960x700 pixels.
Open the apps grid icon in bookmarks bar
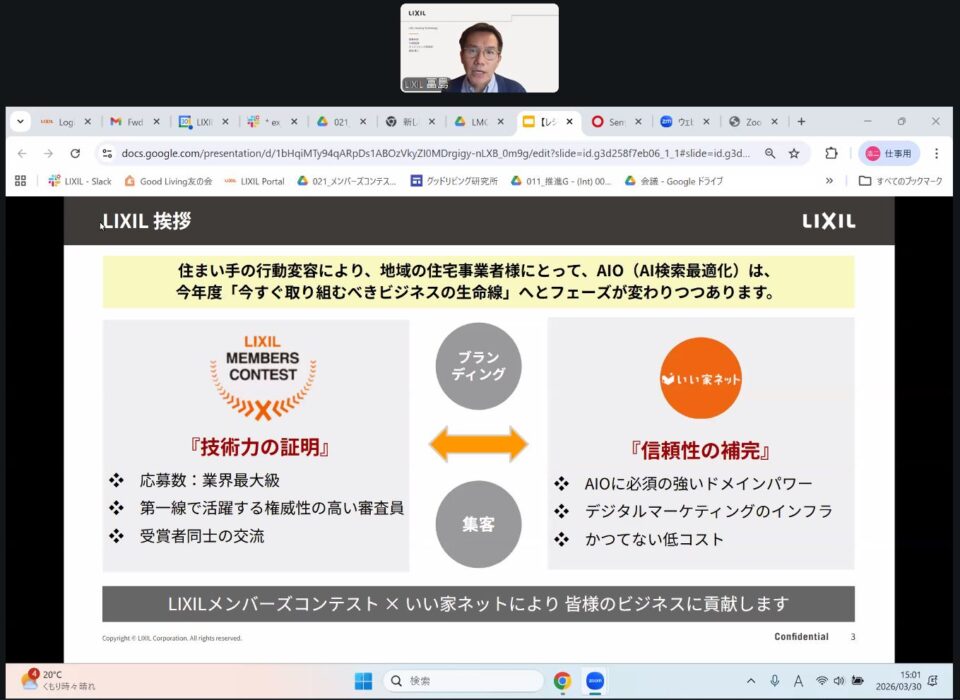(19, 181)
